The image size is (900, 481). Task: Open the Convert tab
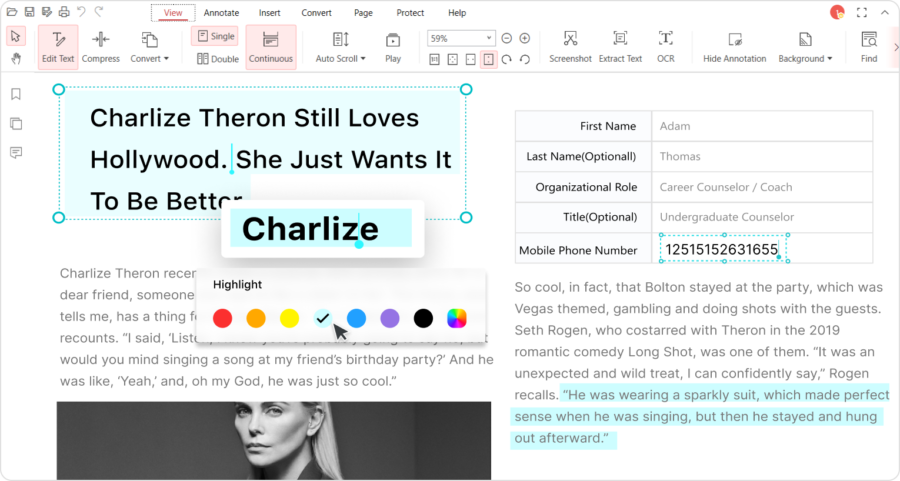[316, 13]
